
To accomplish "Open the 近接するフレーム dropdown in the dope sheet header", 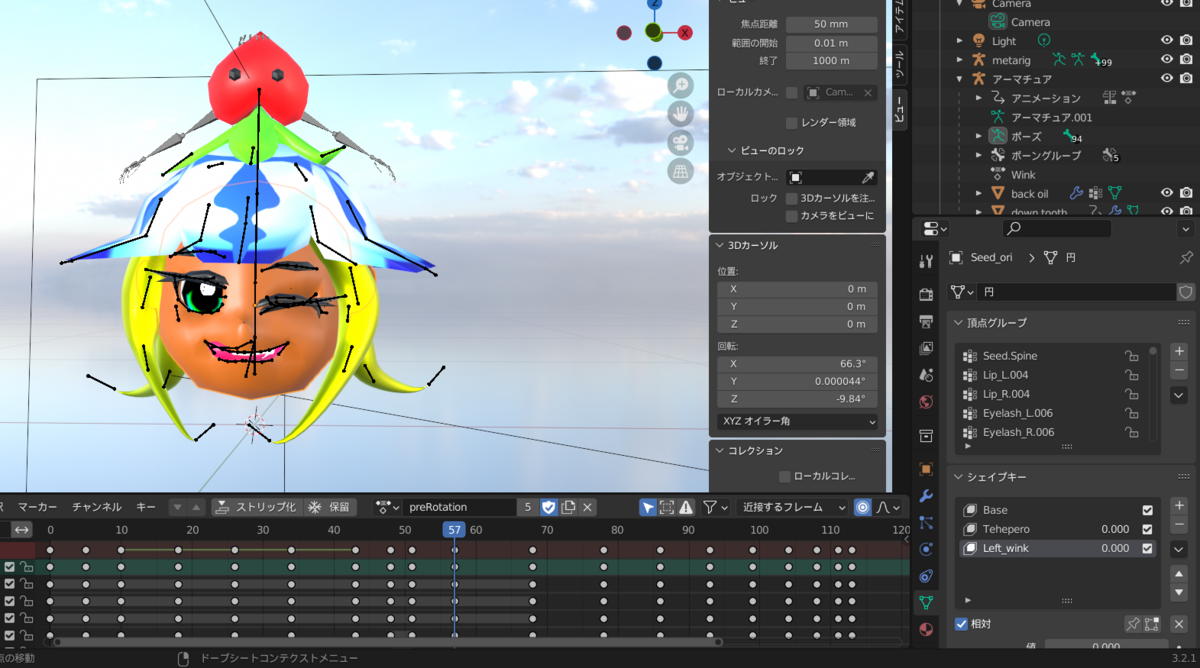I will 790,507.
